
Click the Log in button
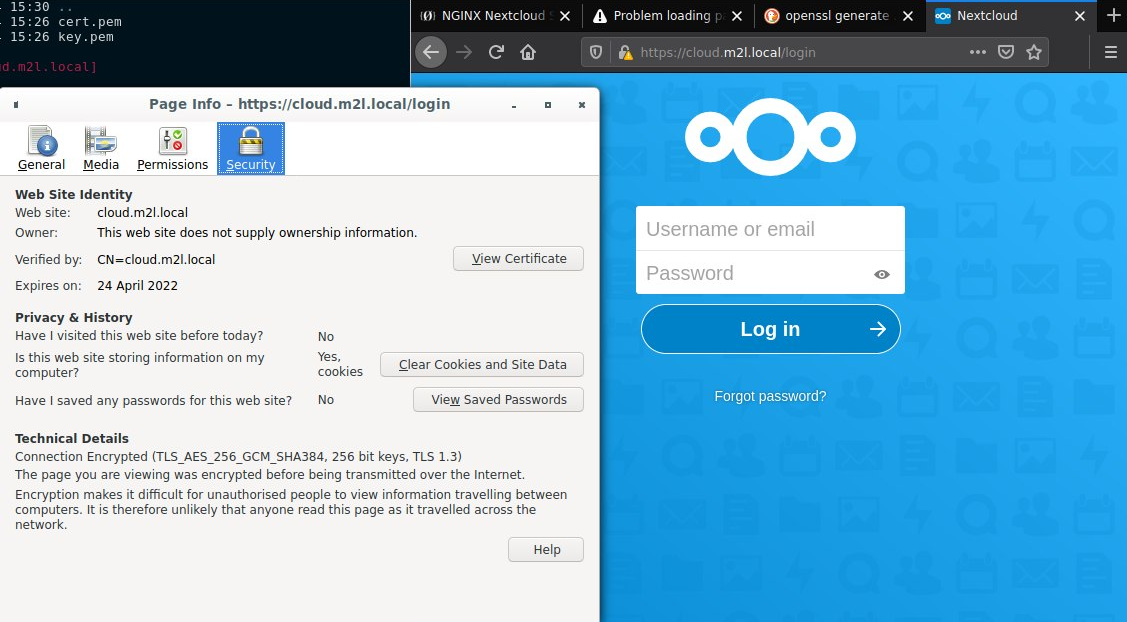770,329
